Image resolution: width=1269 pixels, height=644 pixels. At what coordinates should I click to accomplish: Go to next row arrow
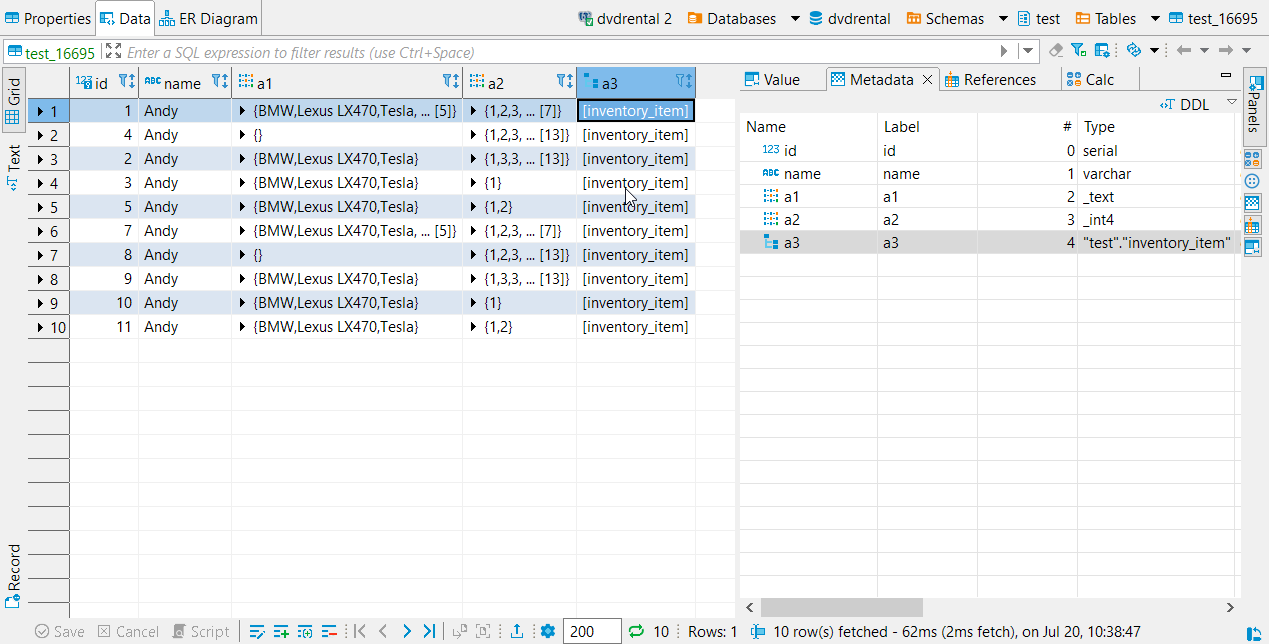tap(406, 631)
